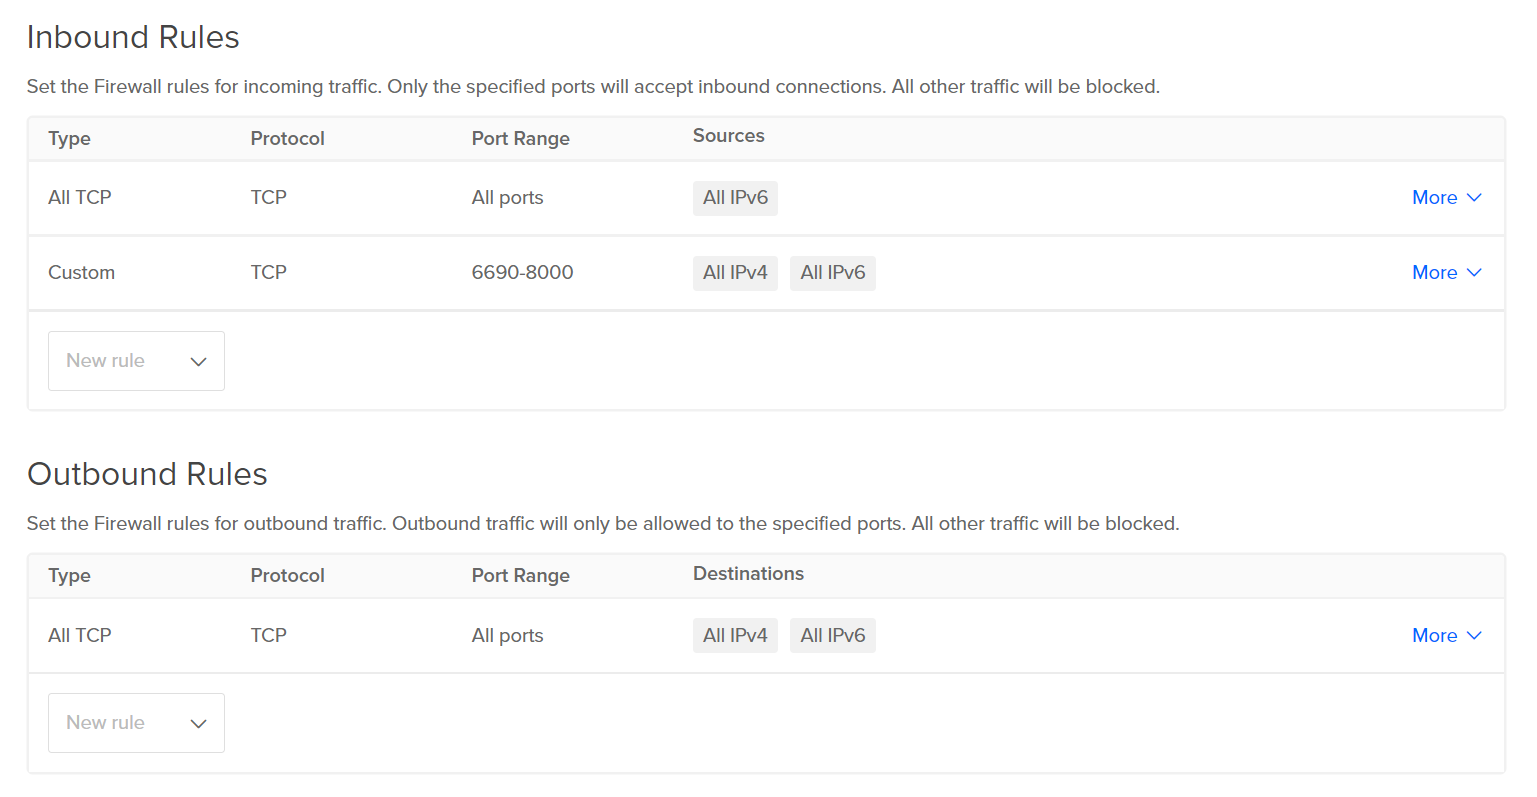Click All IPv6 destination tag in Outbound Rules

832,636
